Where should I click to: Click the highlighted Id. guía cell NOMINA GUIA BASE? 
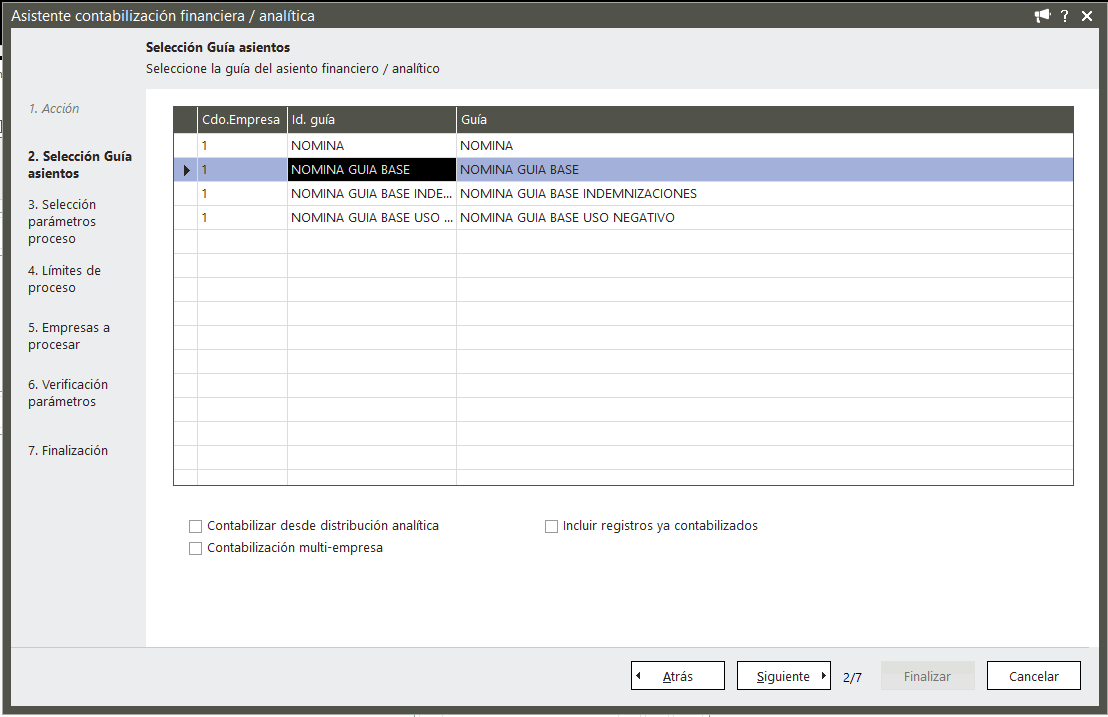click(372, 170)
